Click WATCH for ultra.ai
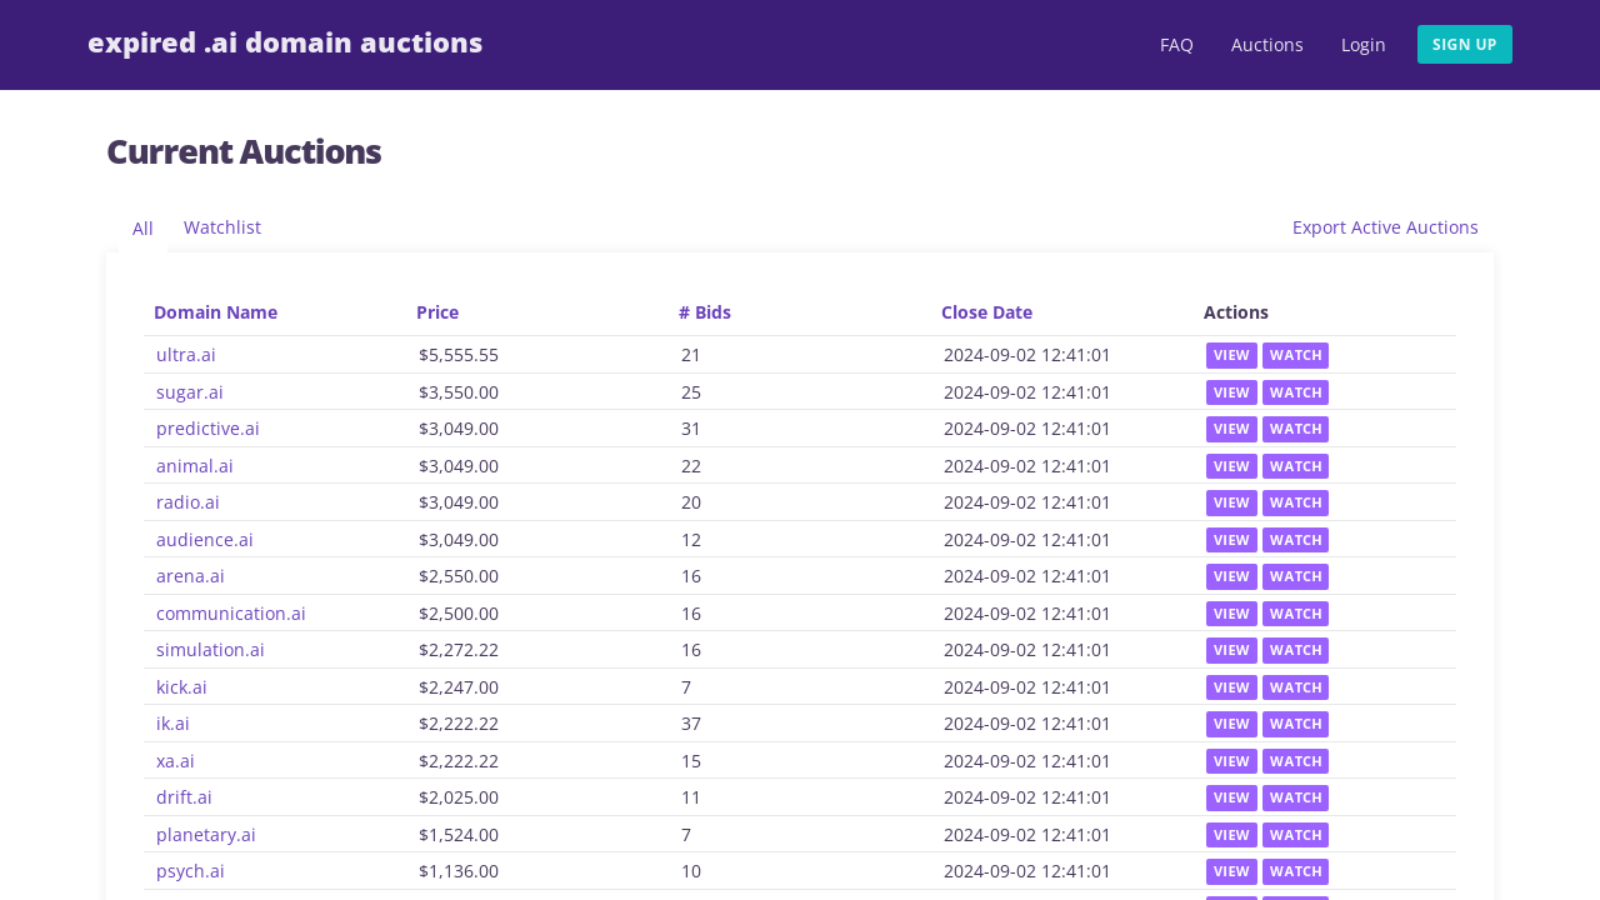Image resolution: width=1600 pixels, height=900 pixels. [1295, 355]
